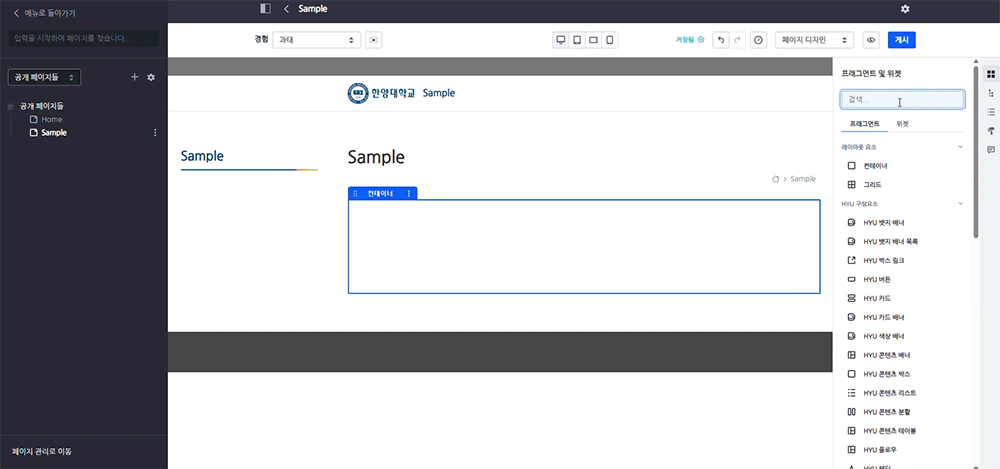The height and width of the screenshot is (469, 1000).
Task: Click the add page plus icon
Action: click(x=135, y=77)
